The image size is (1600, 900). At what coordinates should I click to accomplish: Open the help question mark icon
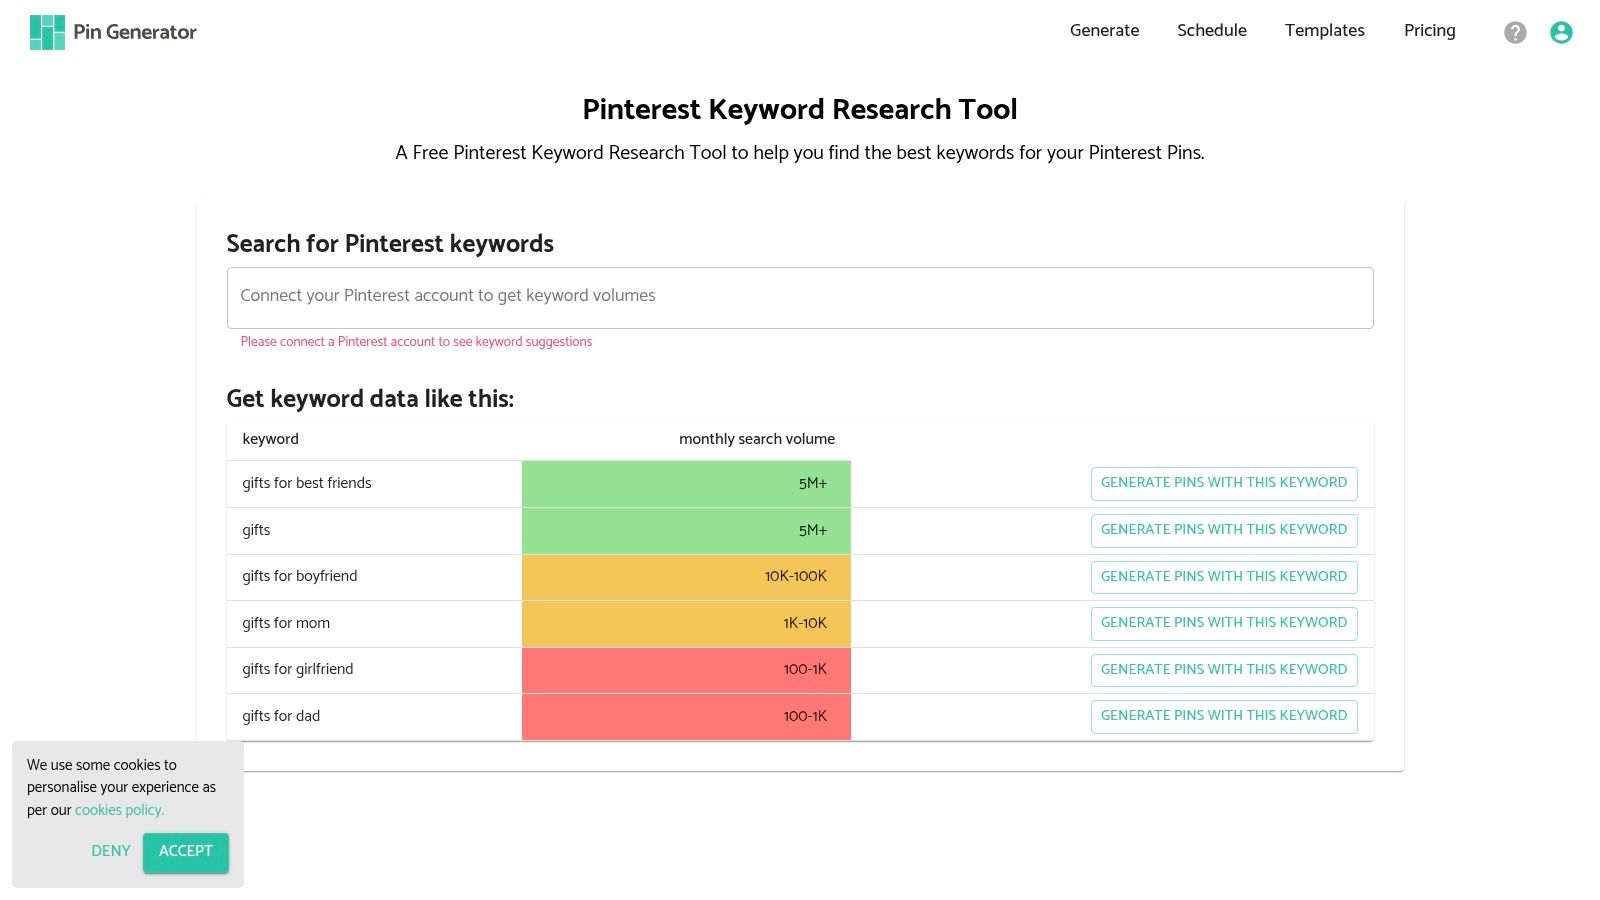coord(1515,33)
